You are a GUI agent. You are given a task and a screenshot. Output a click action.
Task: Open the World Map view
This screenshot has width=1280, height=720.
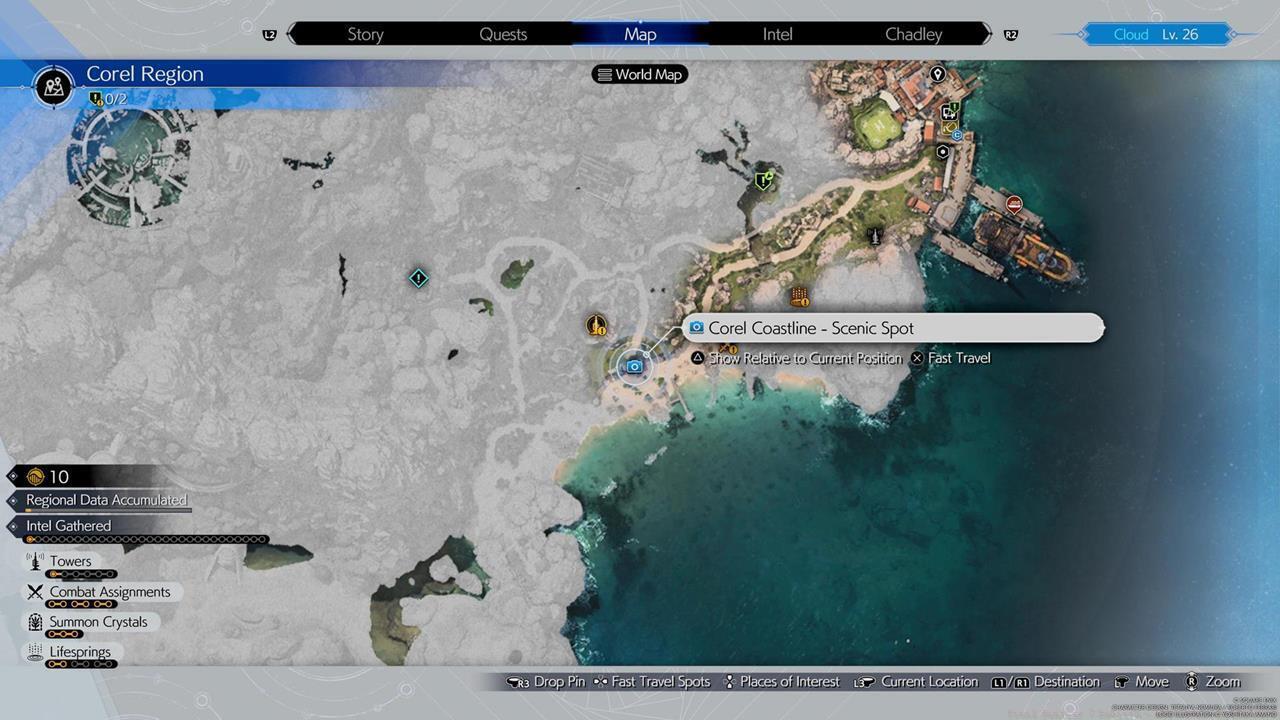[x=640, y=74]
